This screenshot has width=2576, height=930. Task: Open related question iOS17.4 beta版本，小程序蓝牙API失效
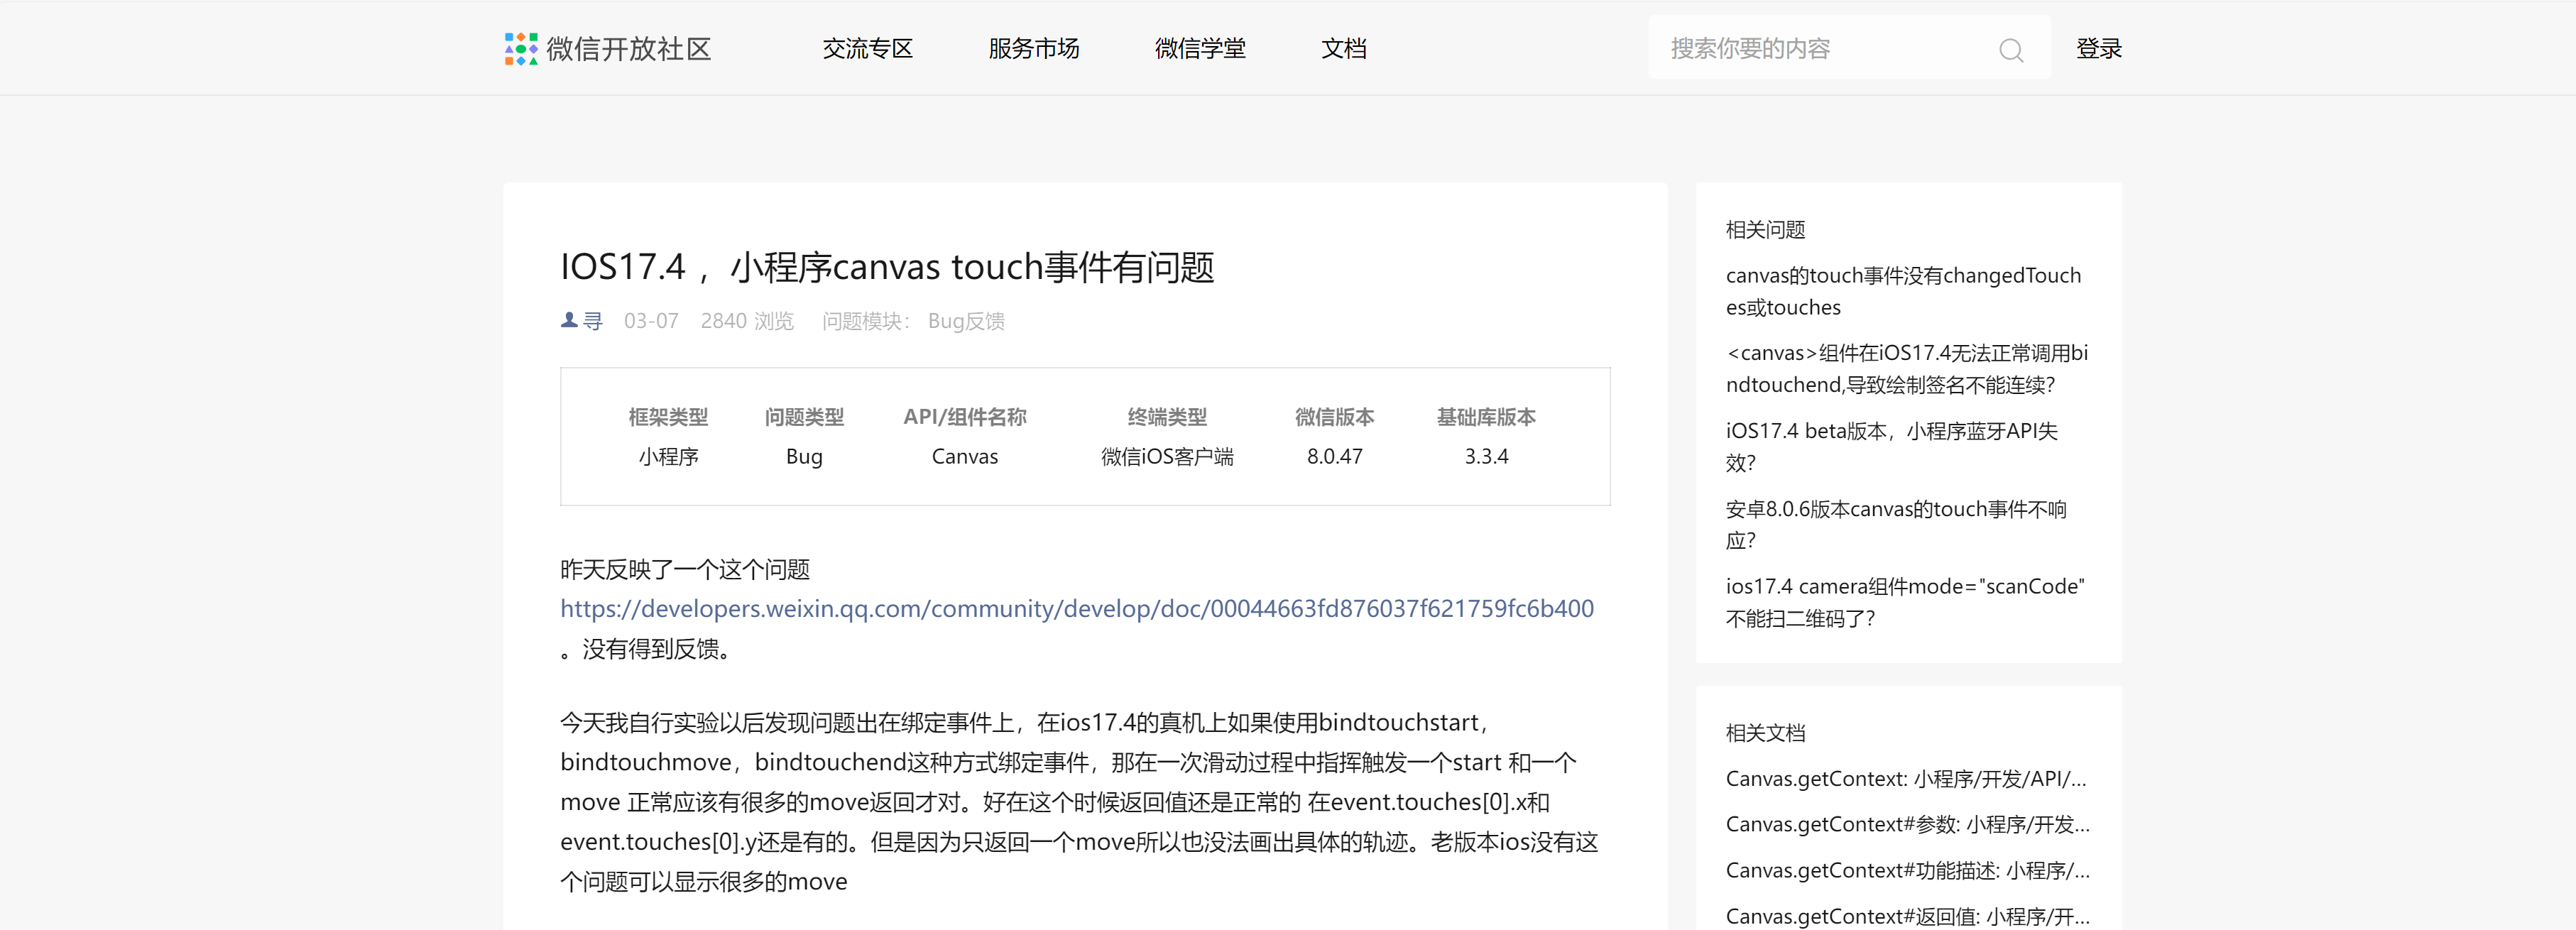coord(1891,447)
